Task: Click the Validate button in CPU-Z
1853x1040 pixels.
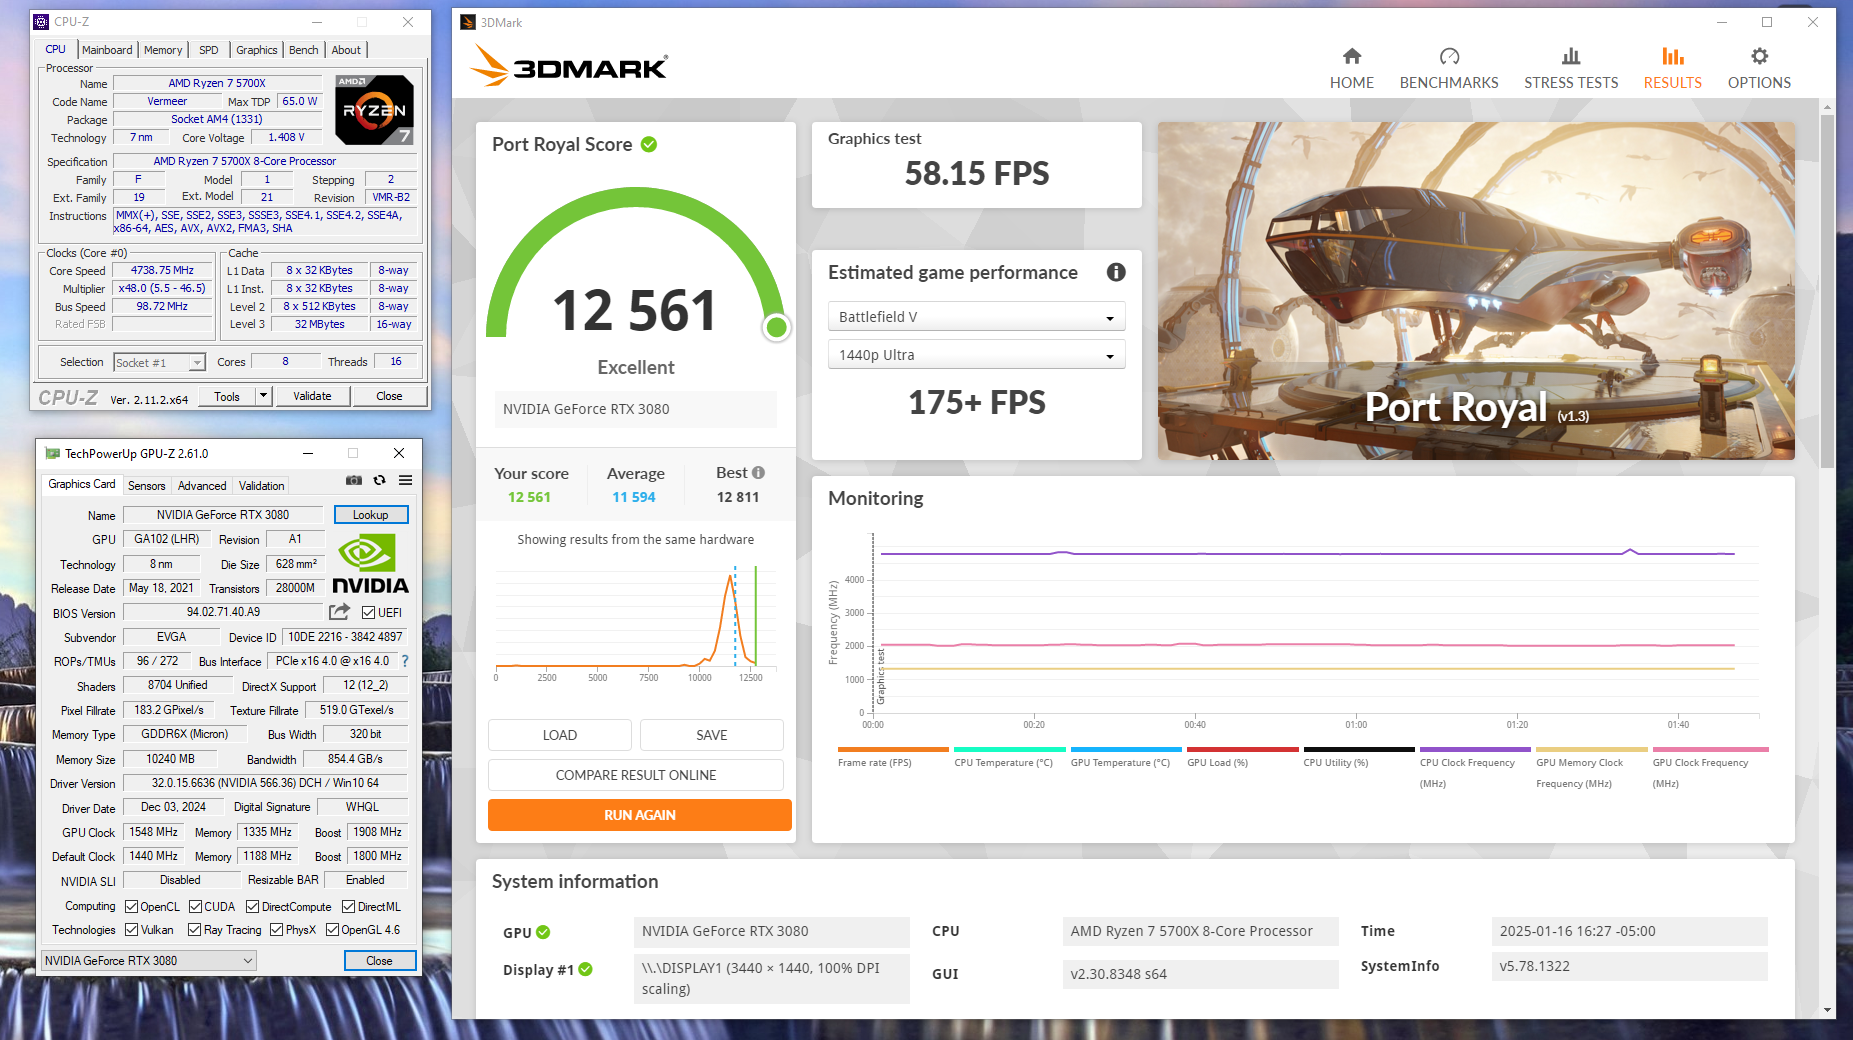Action: pos(312,396)
